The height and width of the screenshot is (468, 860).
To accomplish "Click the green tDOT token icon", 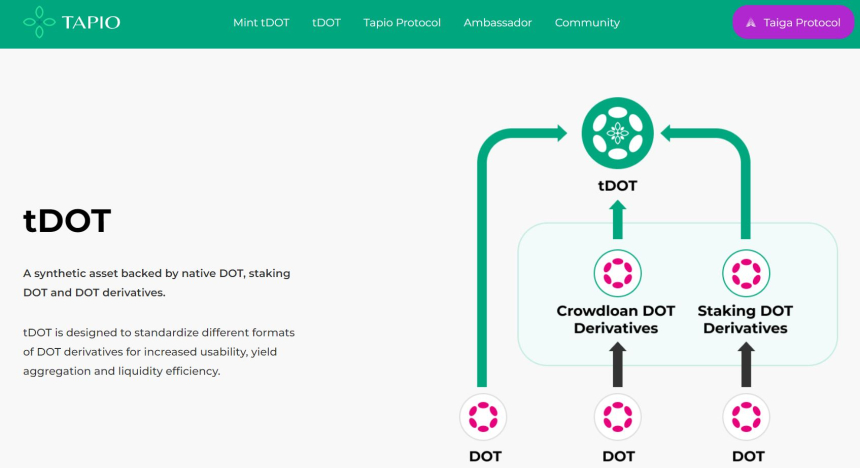I will [x=617, y=133].
